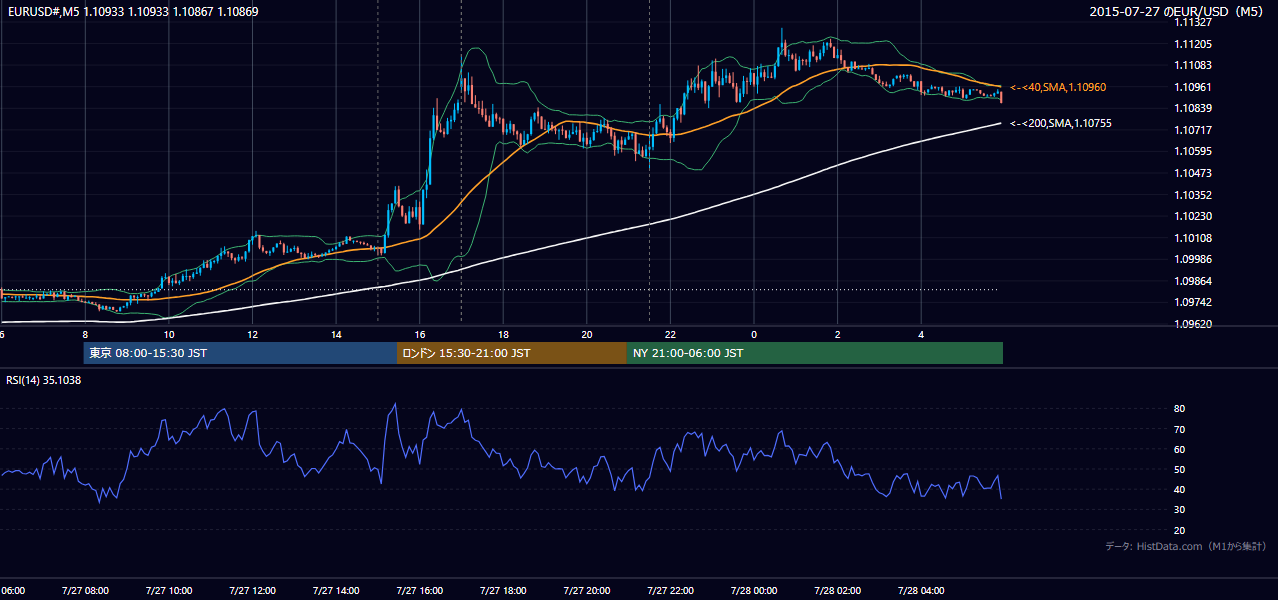The height and width of the screenshot is (600, 1278).
Task: Click price axis value 1.10839
Action: click(1194, 108)
